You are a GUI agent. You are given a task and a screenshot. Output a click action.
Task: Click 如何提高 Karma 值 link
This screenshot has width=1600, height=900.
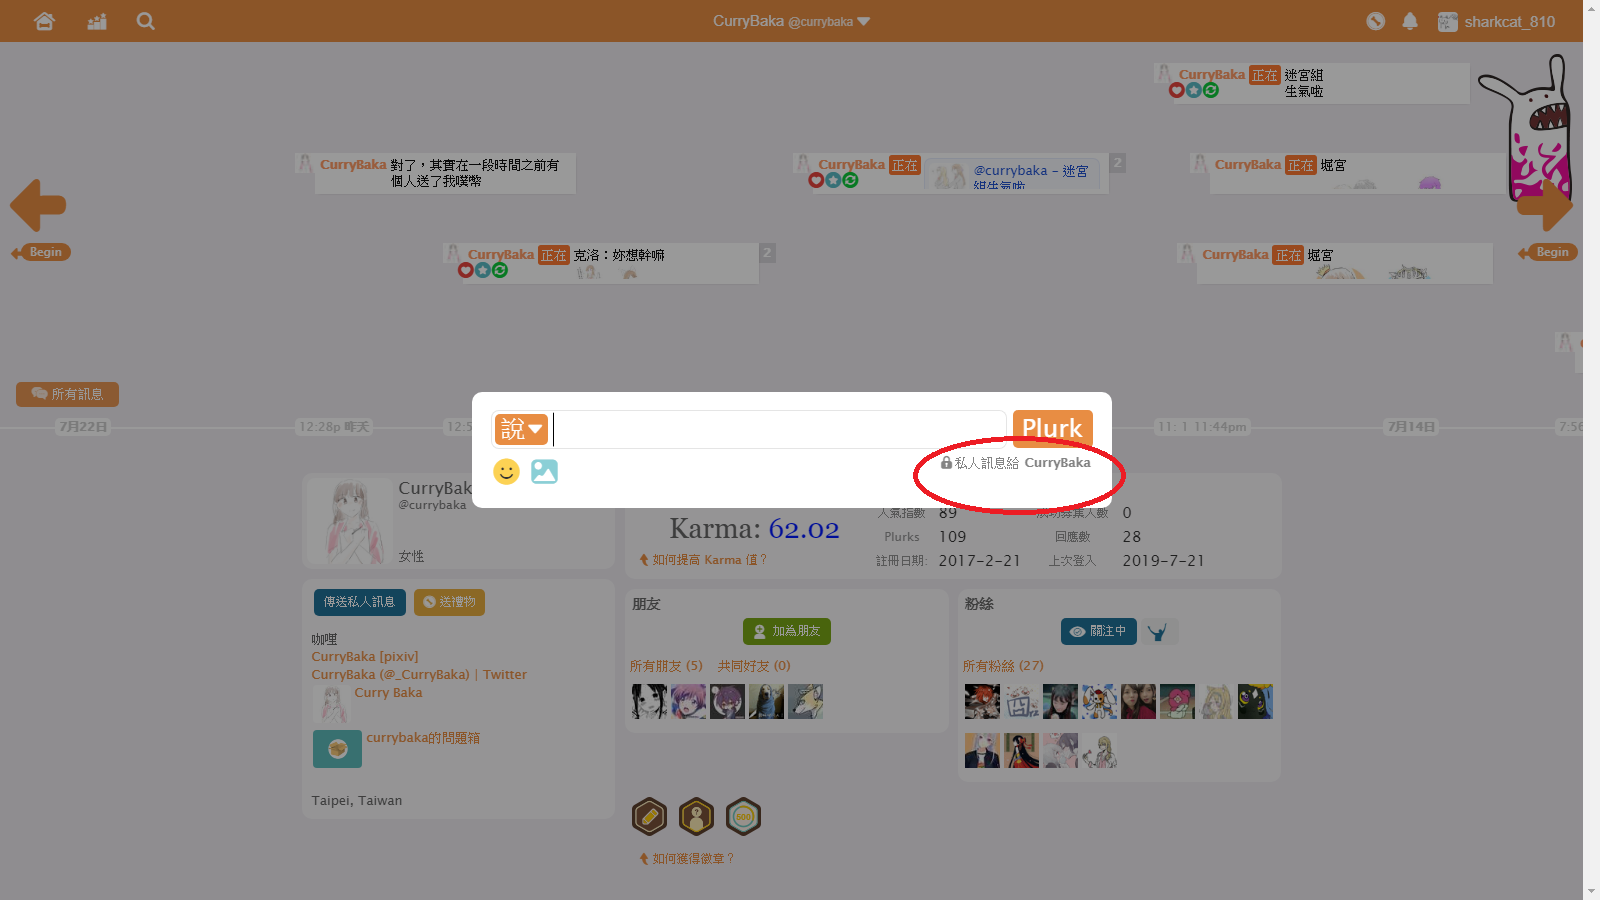(x=703, y=560)
